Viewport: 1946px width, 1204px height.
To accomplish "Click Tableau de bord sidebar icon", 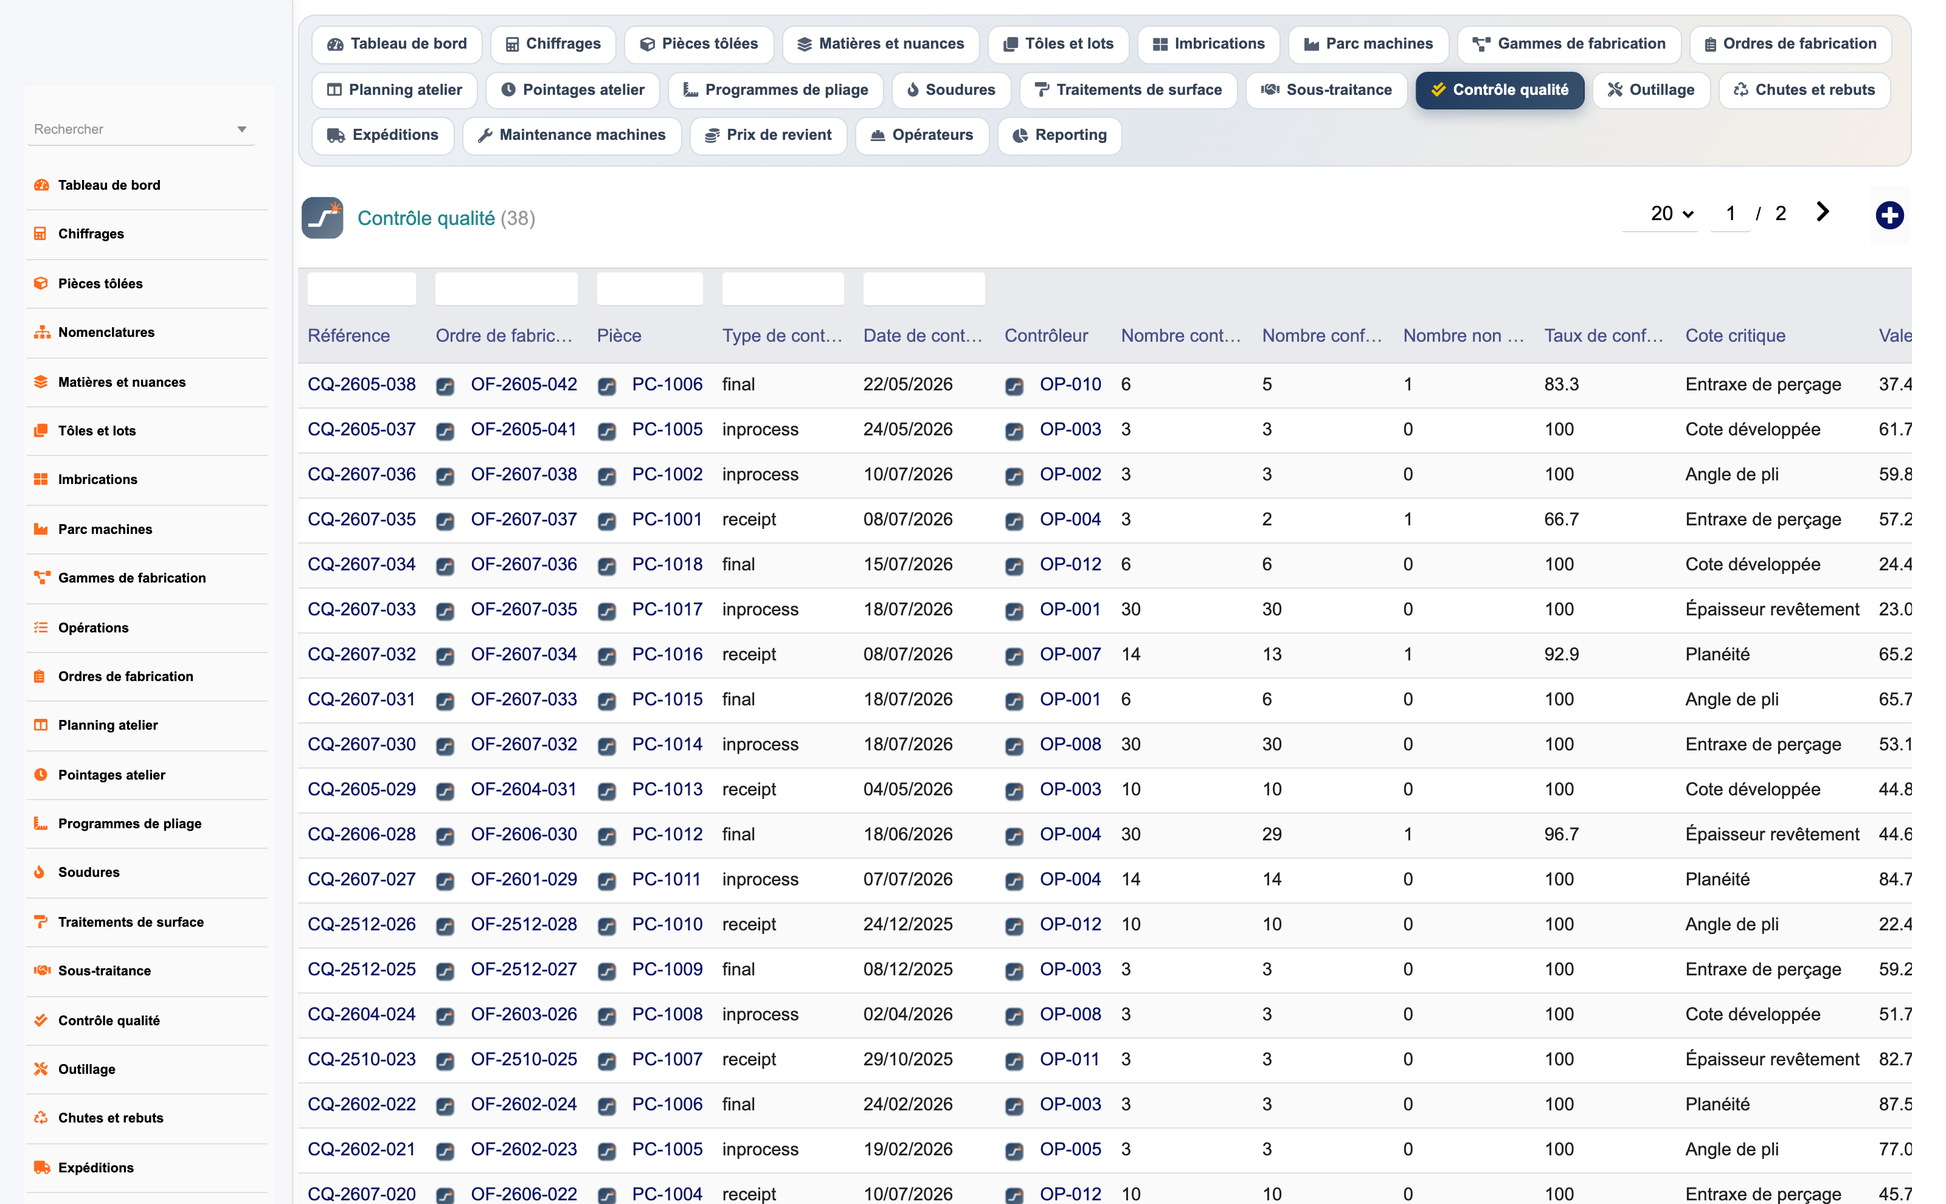I will point(41,185).
